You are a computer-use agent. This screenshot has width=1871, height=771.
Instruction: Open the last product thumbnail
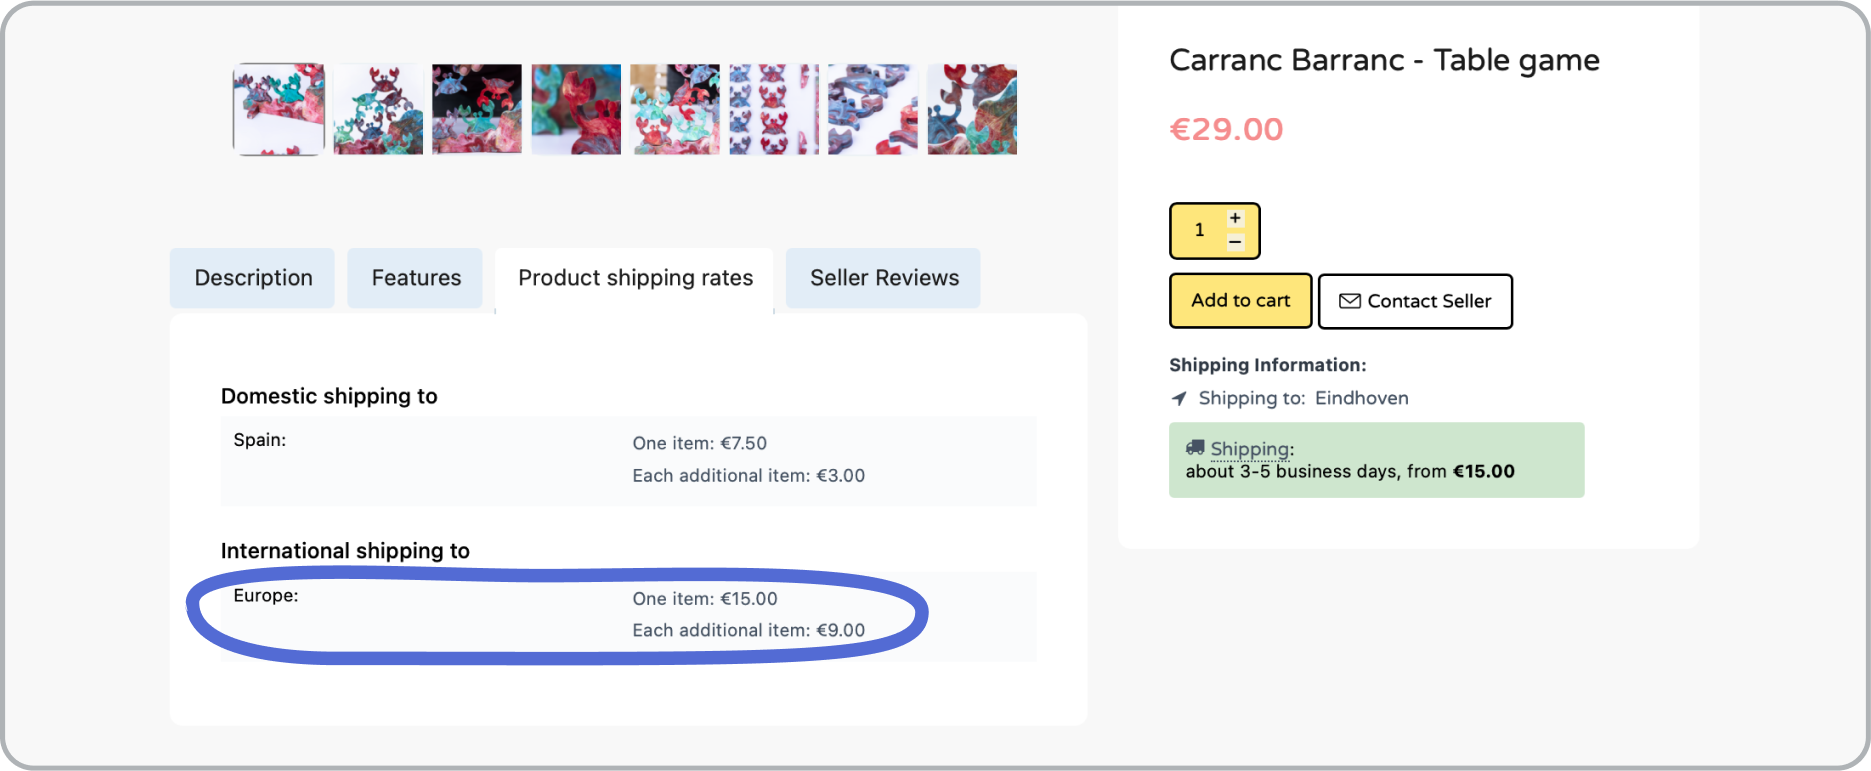click(x=972, y=110)
